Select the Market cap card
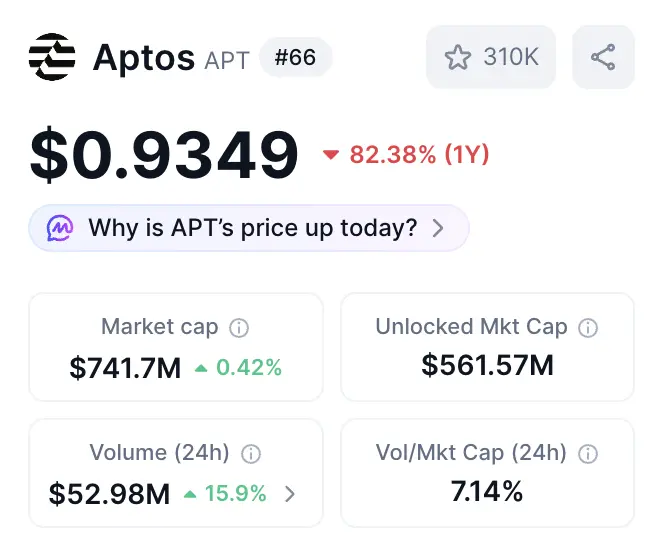The image size is (658, 542). pyautogui.click(x=176, y=347)
